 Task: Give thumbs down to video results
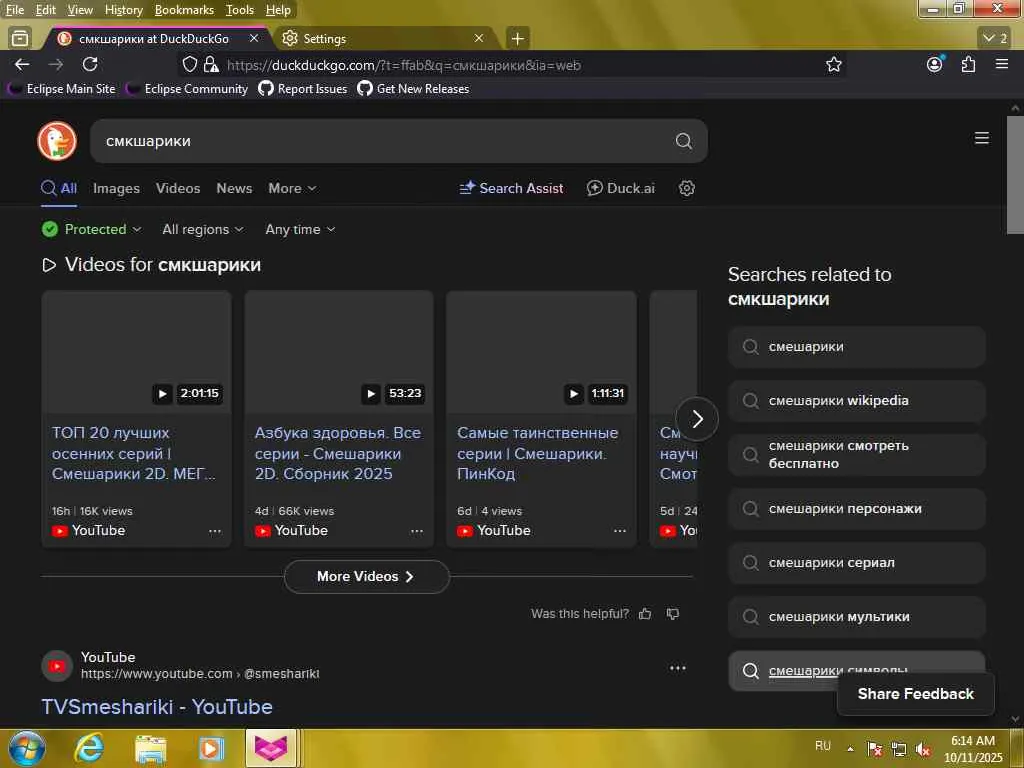673,614
